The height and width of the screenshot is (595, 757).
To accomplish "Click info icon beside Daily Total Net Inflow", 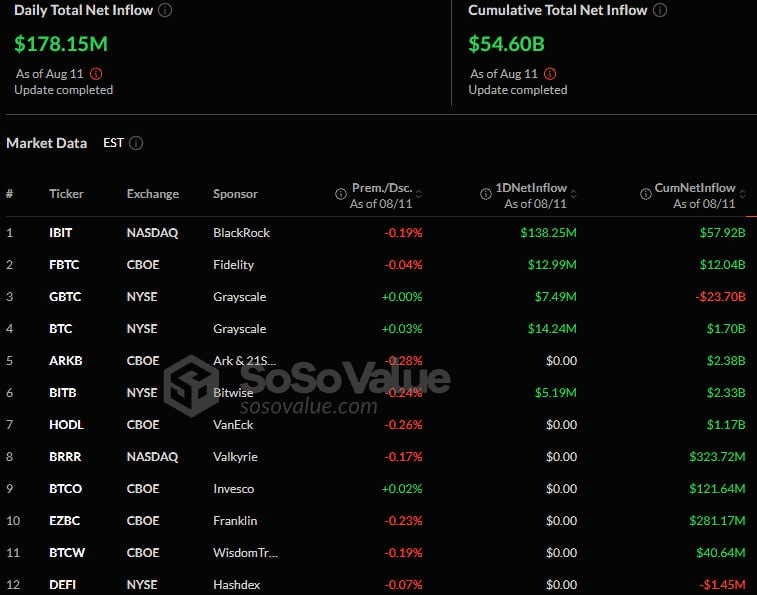I will click(x=165, y=10).
